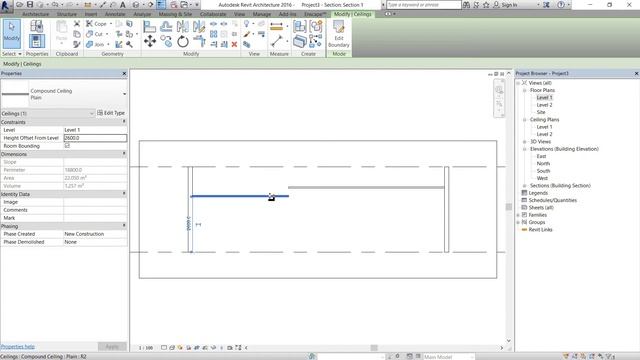
Task: Expand the Families tree node
Action: click(x=518, y=215)
